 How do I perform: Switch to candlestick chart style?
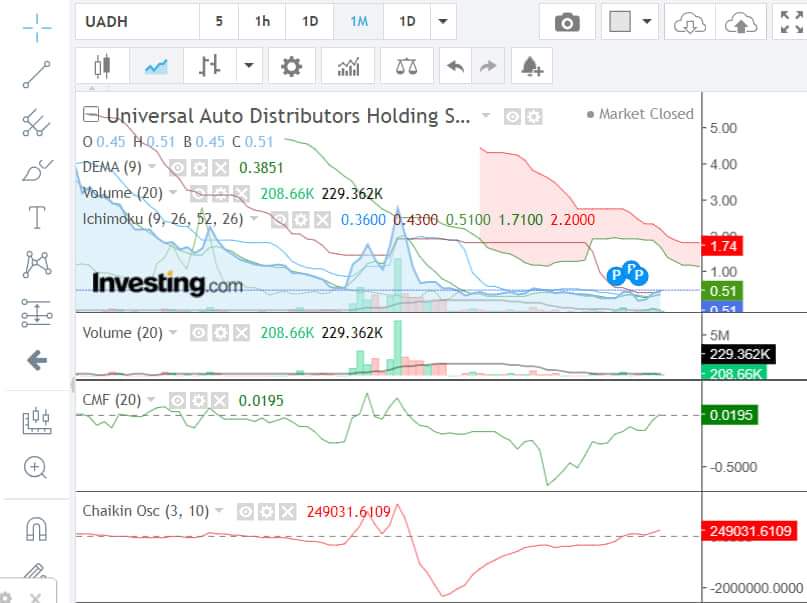102,66
